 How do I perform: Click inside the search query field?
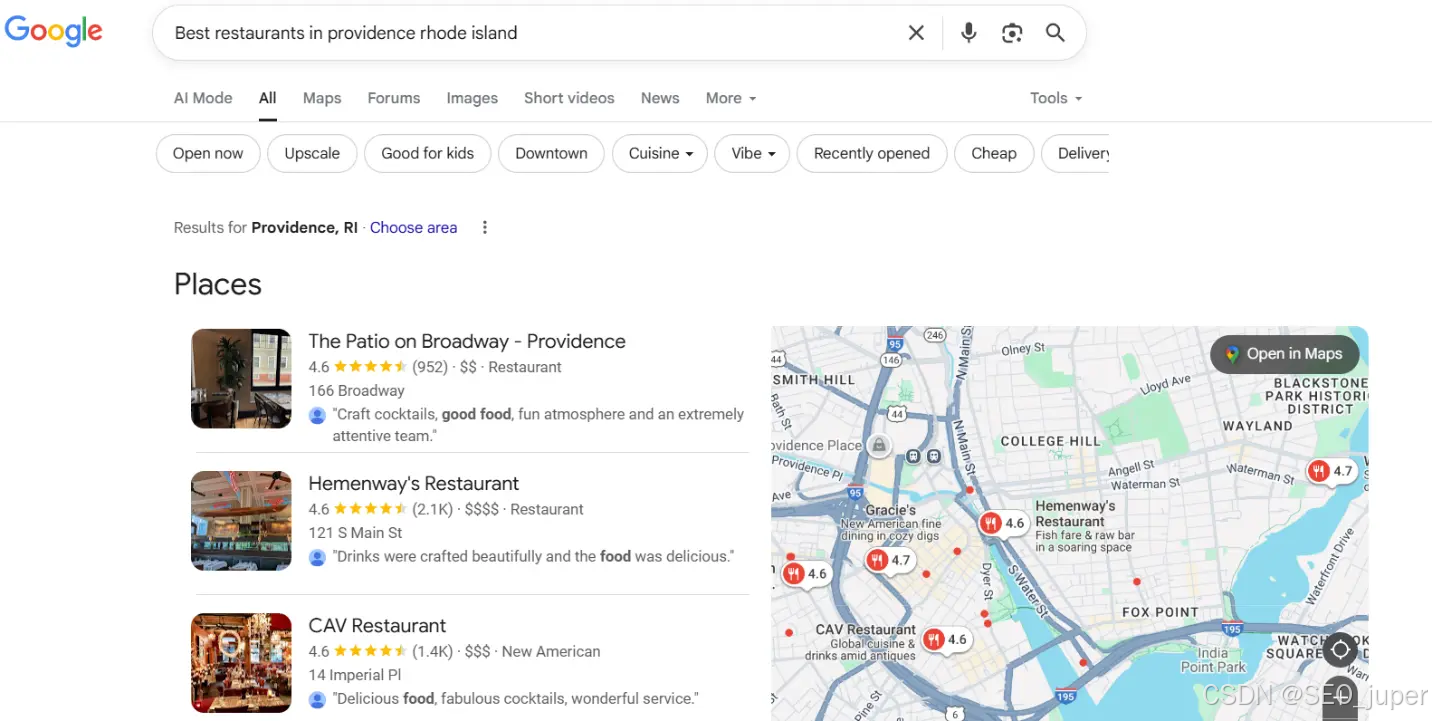[530, 33]
